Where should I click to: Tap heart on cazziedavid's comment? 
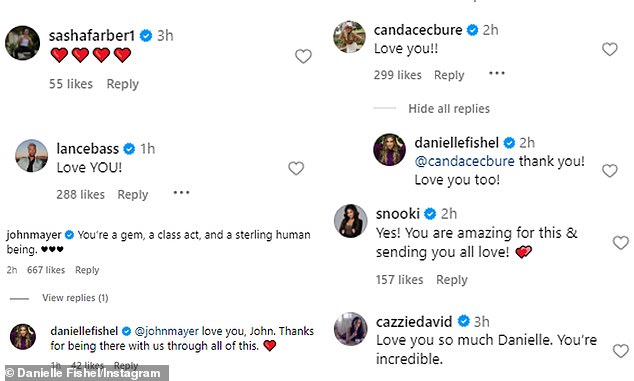621,350
